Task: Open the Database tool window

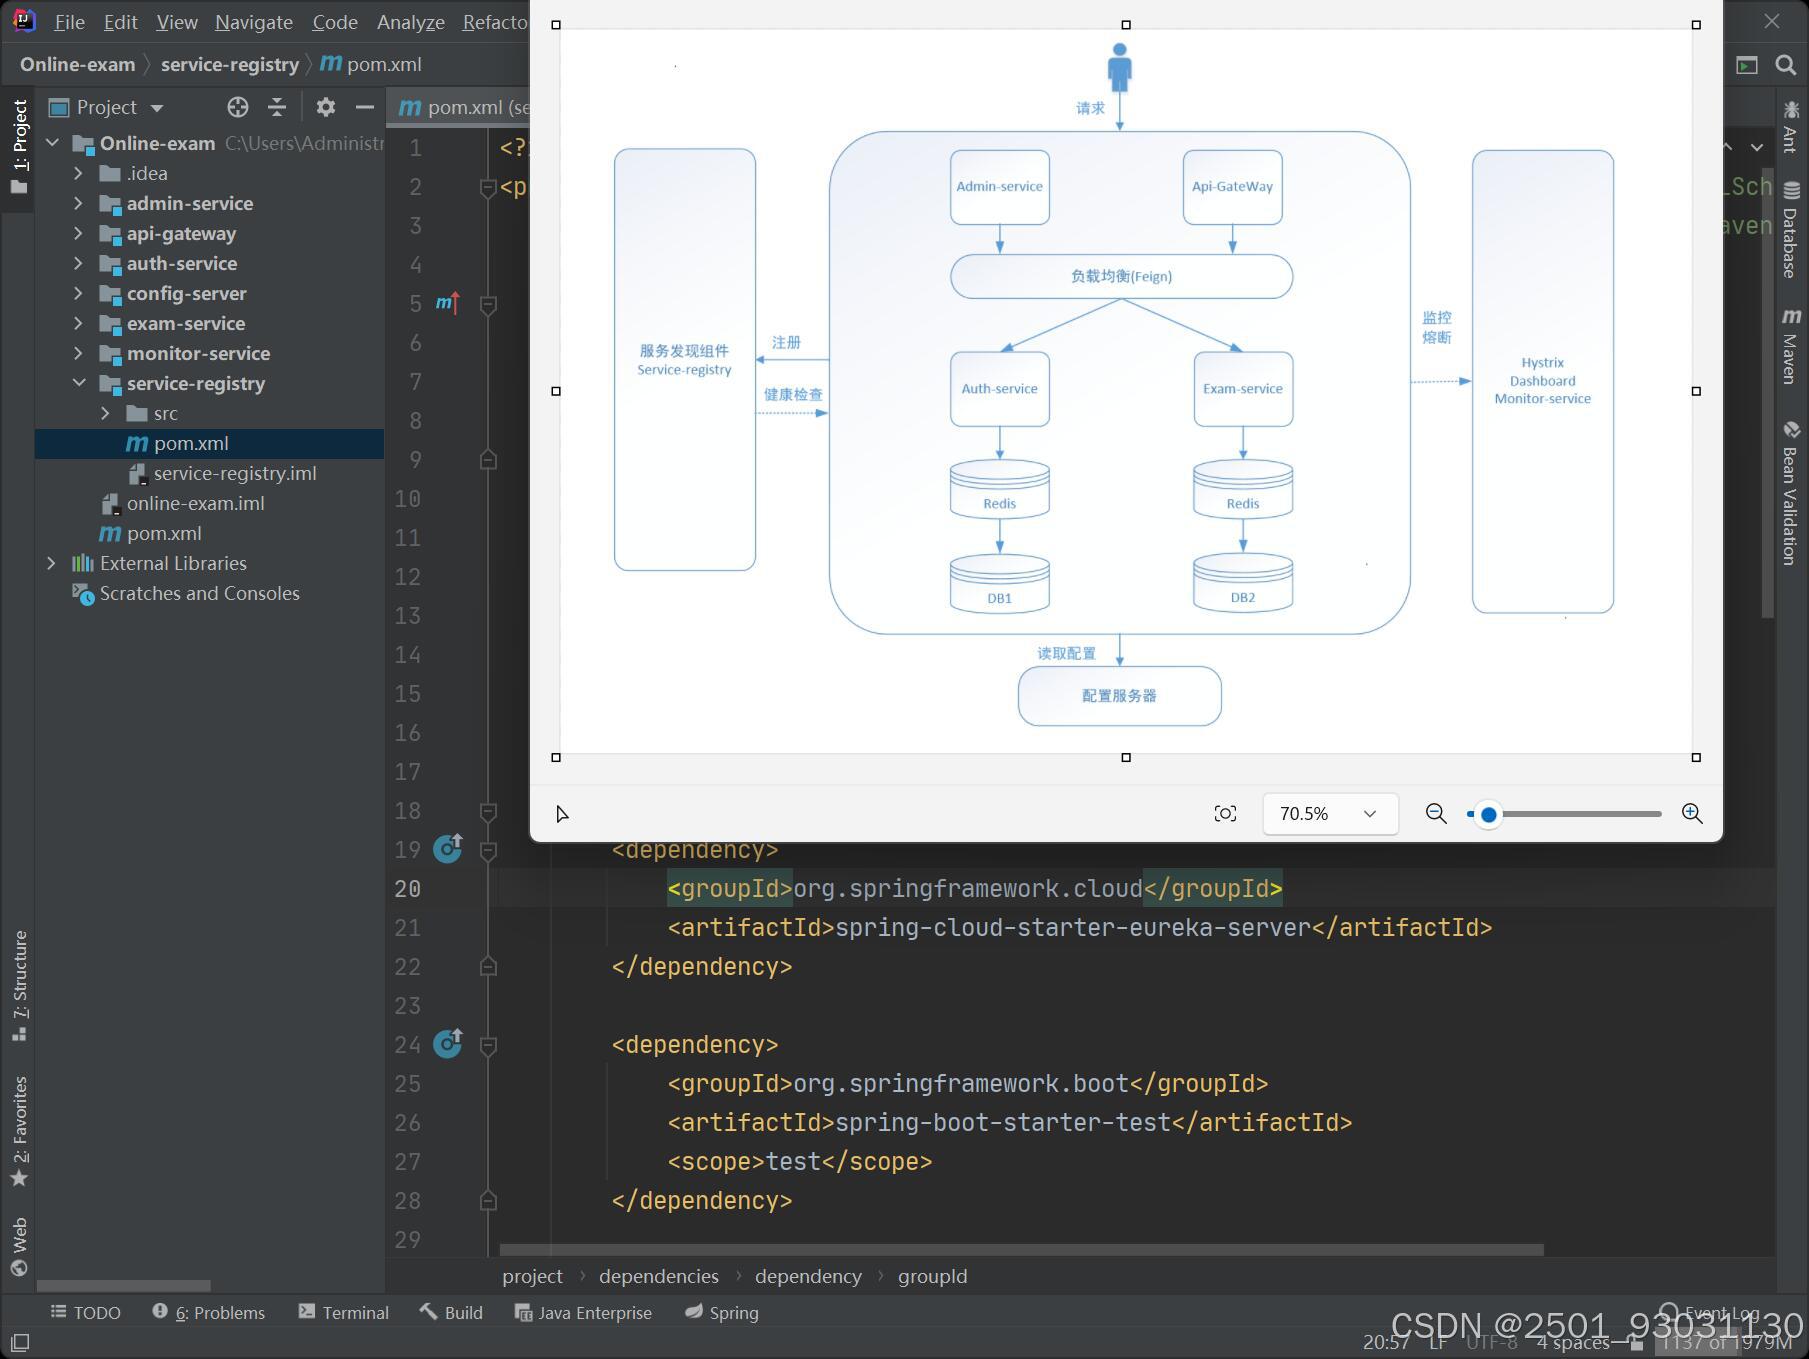Action: [x=1790, y=229]
